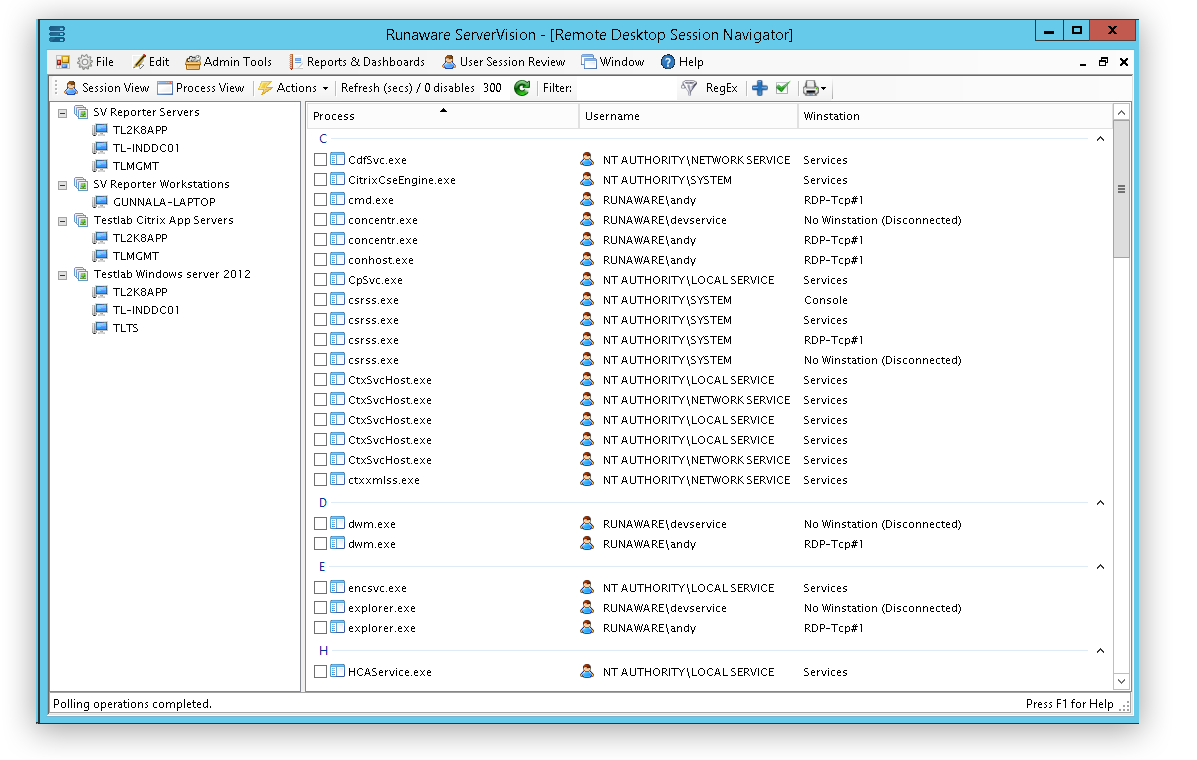Click the process icon next to HCAService.exe
Screen dimensions: 1197x760
[337, 671]
